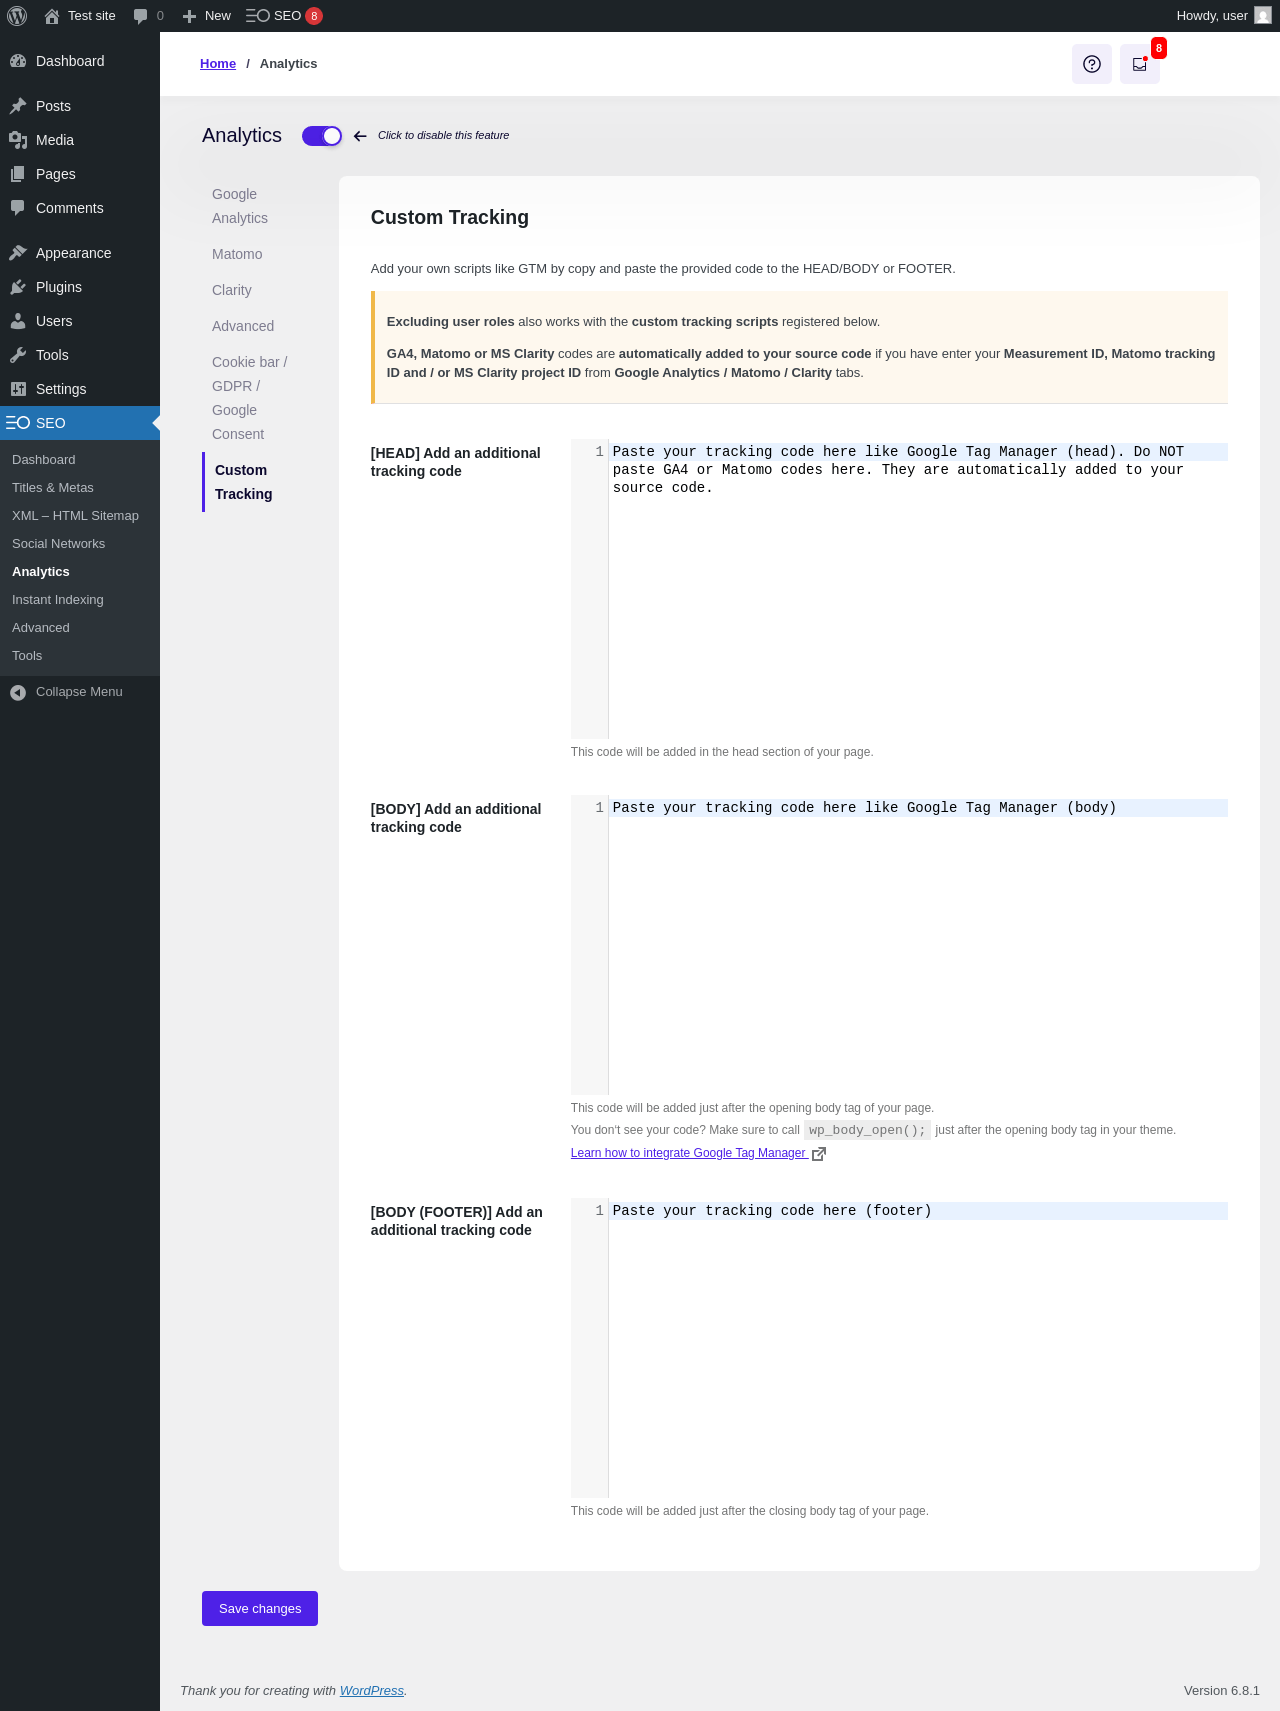Click the SEO admin bar 8 counter
This screenshot has height=1711, width=1280.
(314, 16)
